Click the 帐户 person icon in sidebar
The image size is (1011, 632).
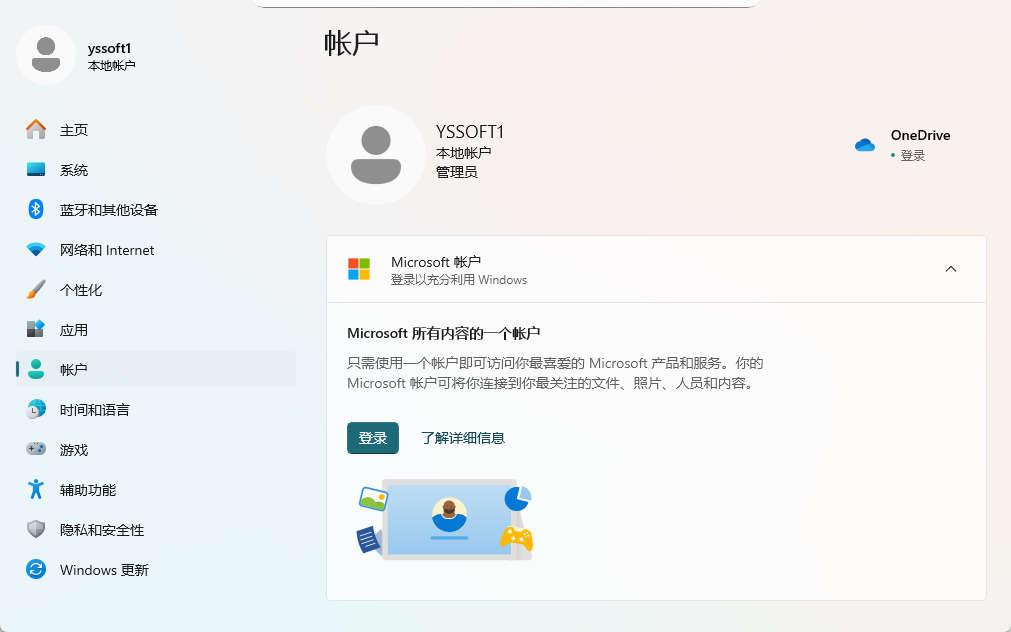click(x=36, y=369)
